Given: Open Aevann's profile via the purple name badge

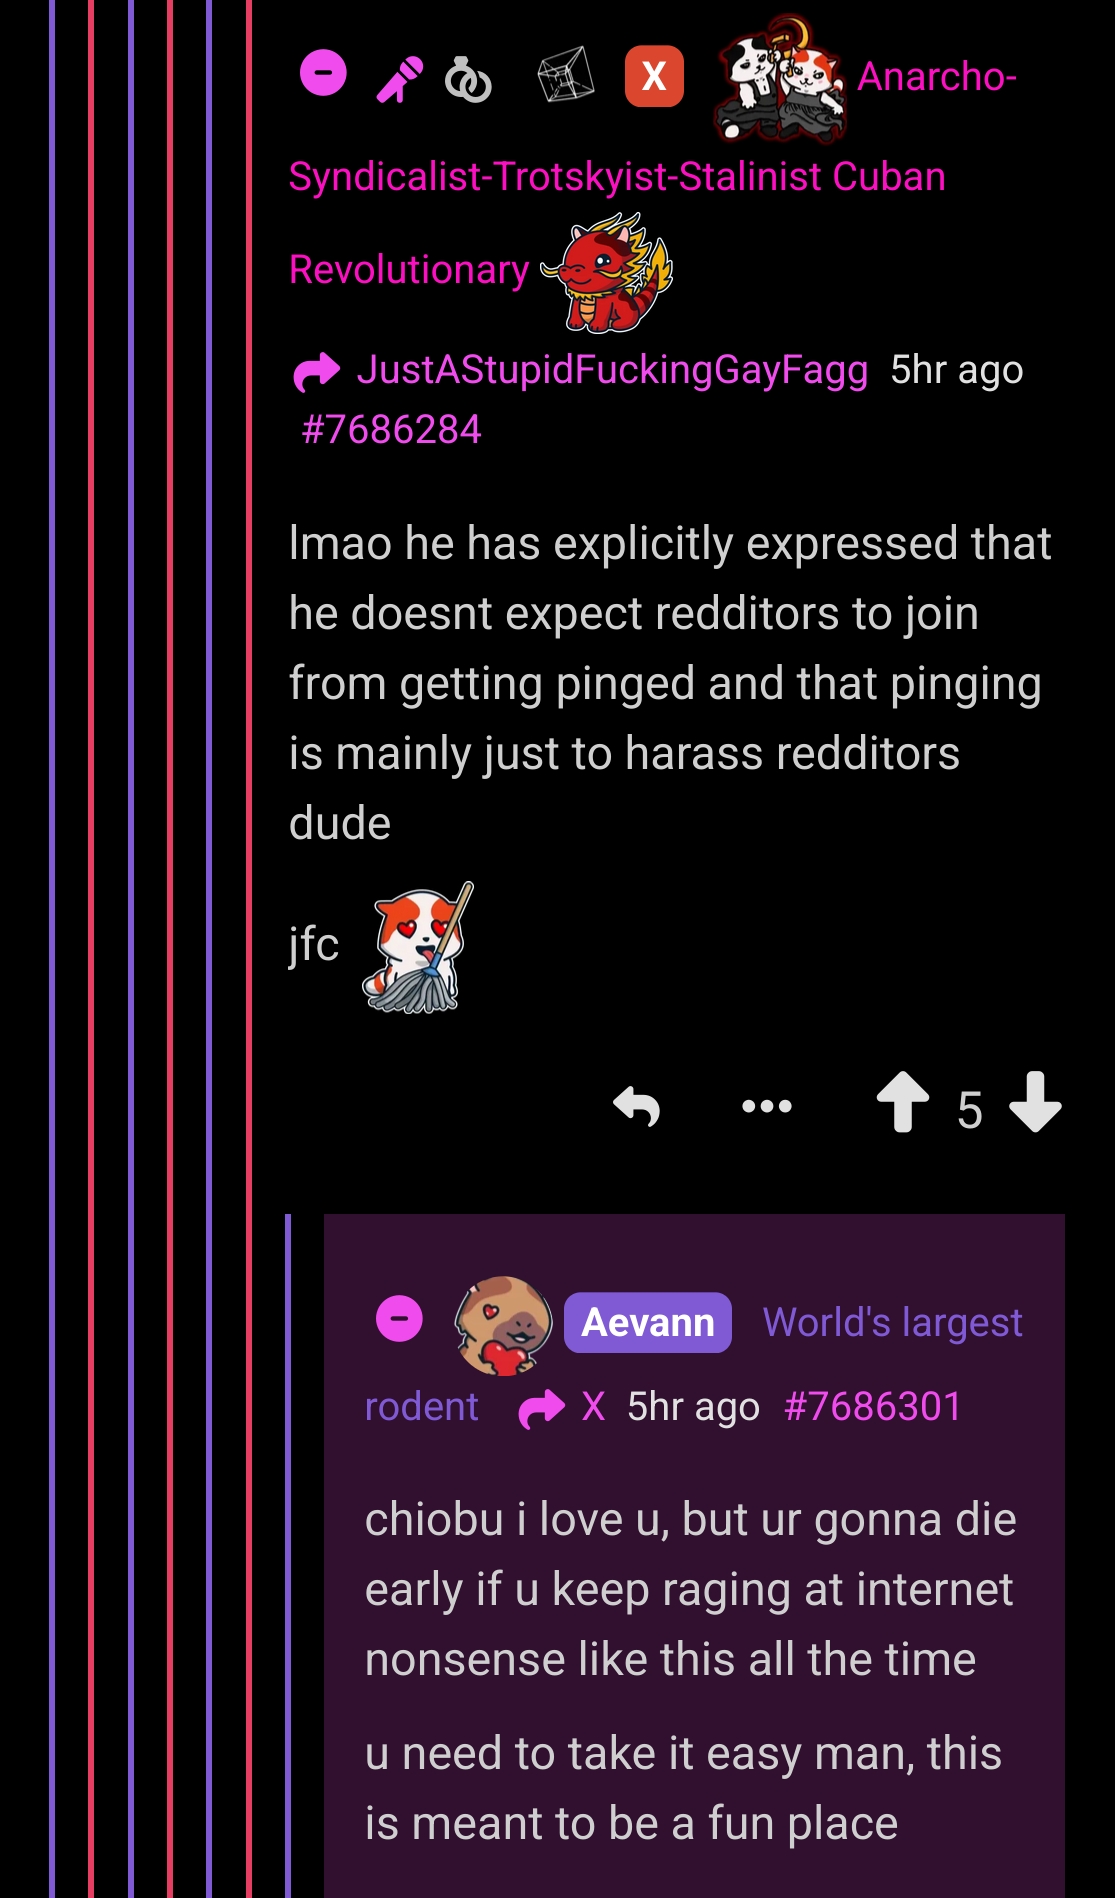Looking at the screenshot, I should pos(648,1322).
